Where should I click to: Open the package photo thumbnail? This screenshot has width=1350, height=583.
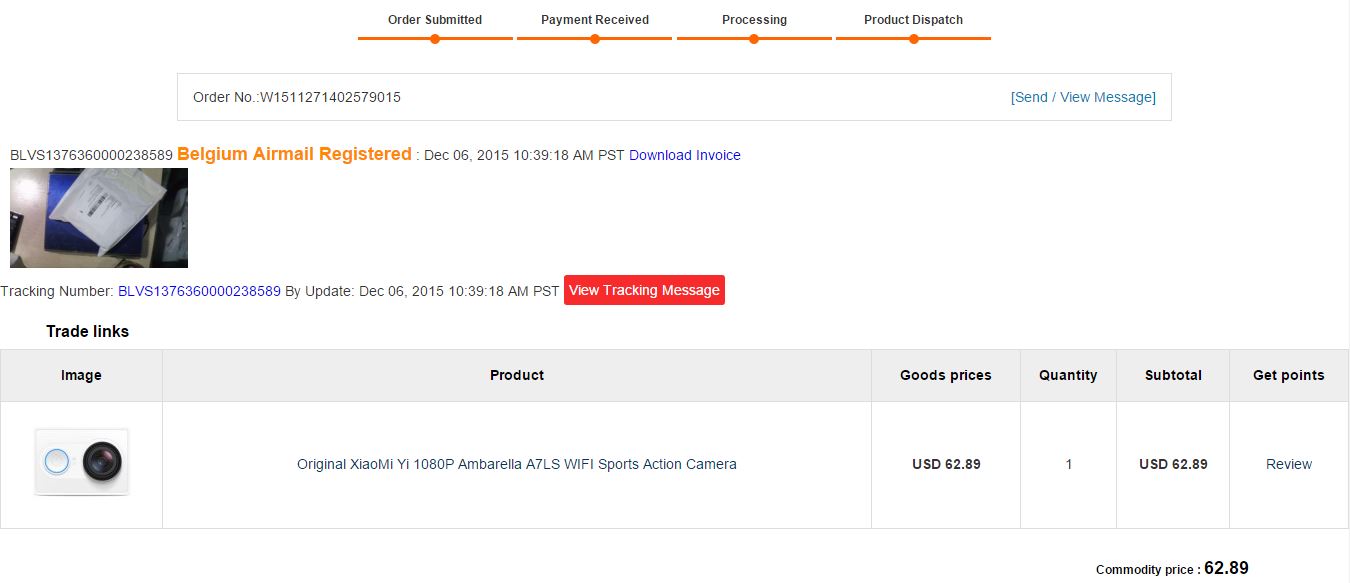point(99,218)
